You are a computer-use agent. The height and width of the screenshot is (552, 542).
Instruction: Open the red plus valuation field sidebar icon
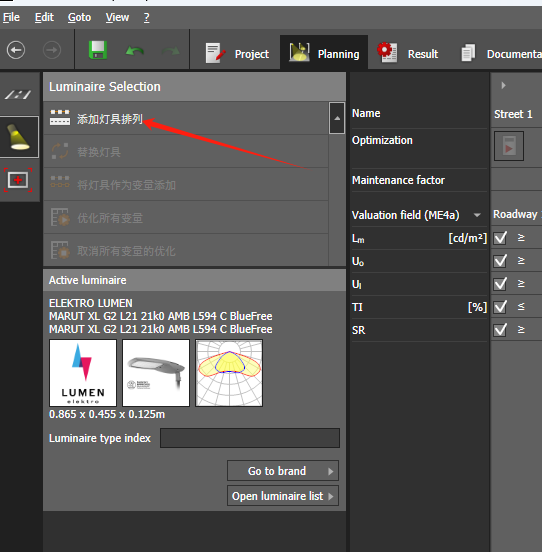tap(18, 180)
